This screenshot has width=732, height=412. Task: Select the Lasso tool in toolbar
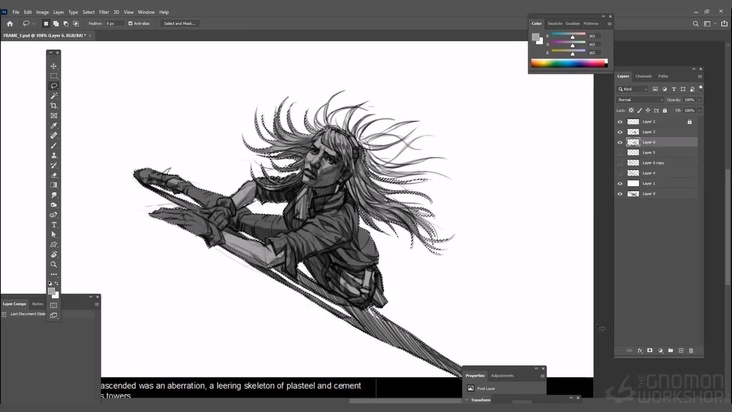tap(54, 86)
